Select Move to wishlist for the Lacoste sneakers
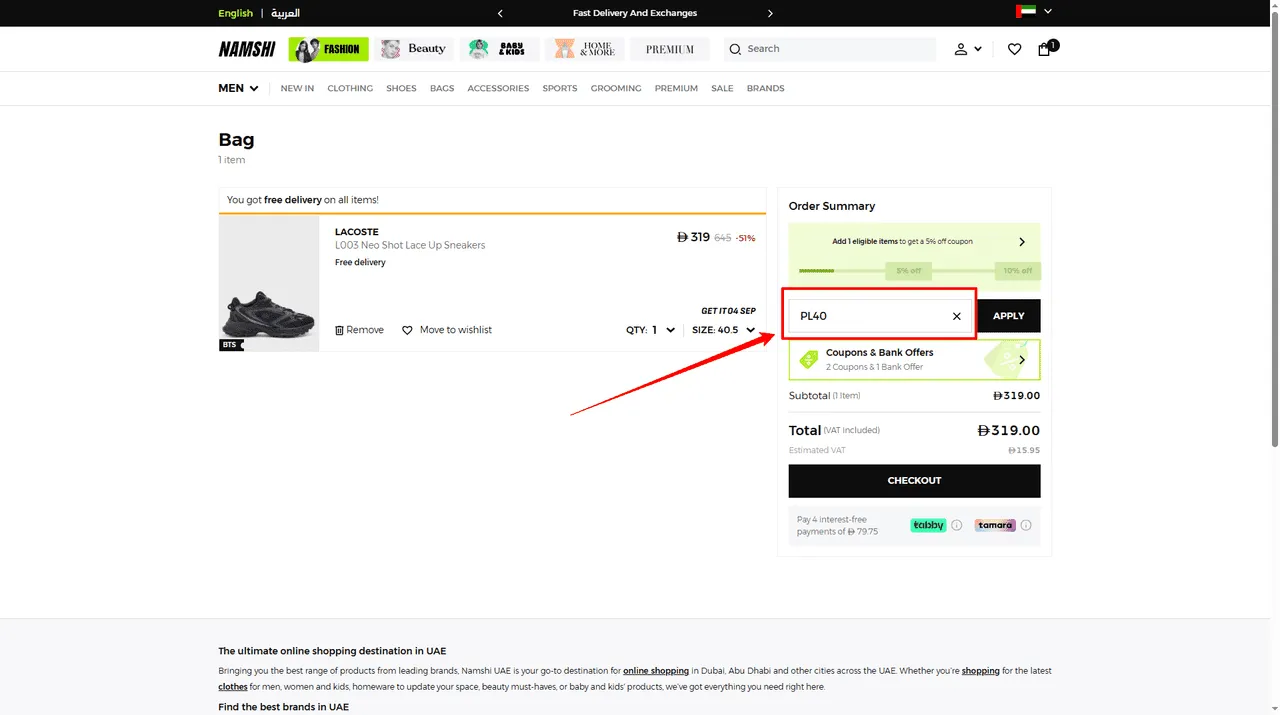Viewport: 1280px width, 715px height. [x=446, y=329]
